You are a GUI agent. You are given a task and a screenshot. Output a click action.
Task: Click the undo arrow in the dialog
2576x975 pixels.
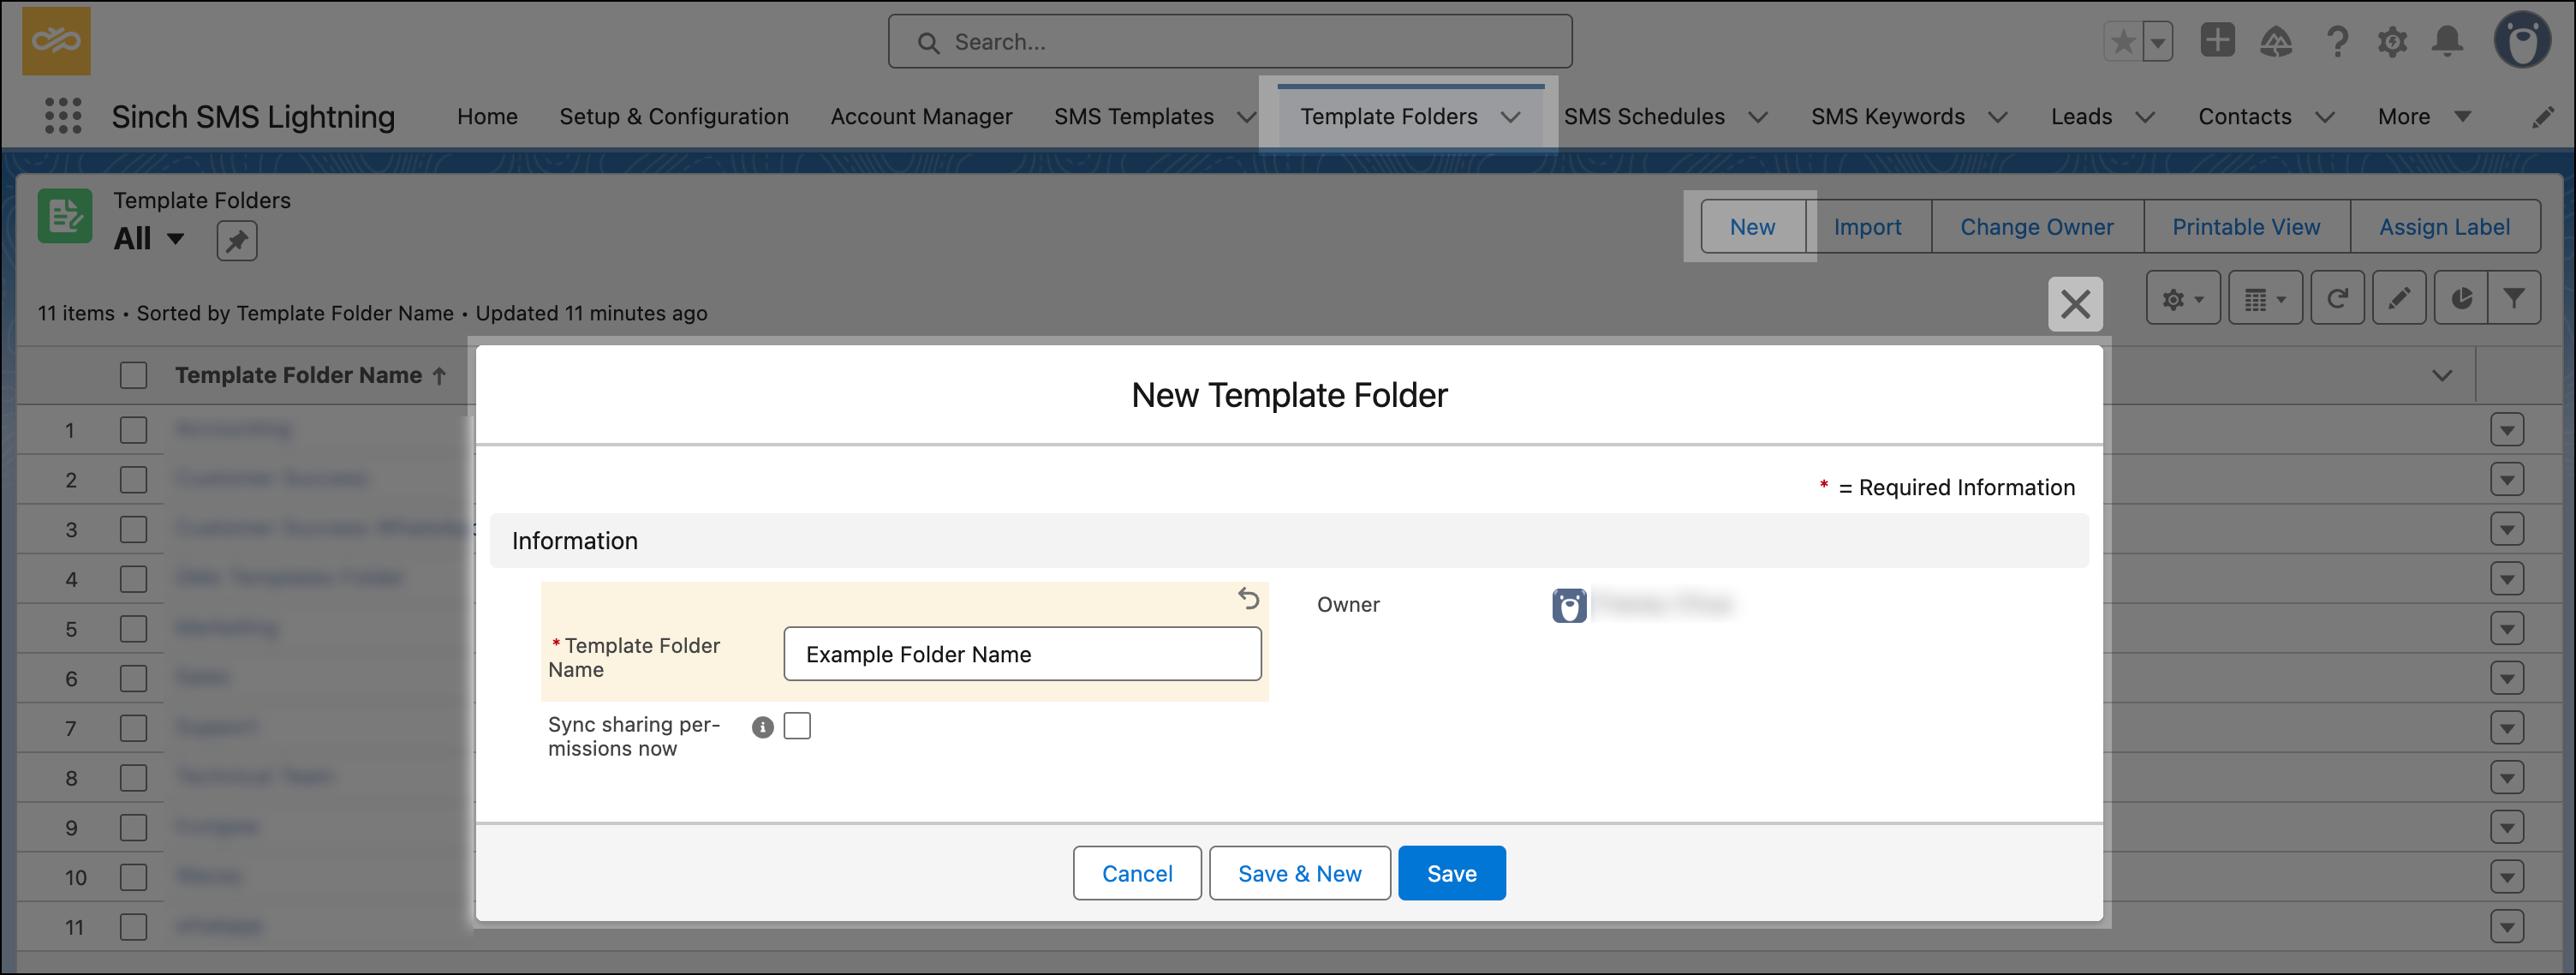pyautogui.click(x=1248, y=598)
